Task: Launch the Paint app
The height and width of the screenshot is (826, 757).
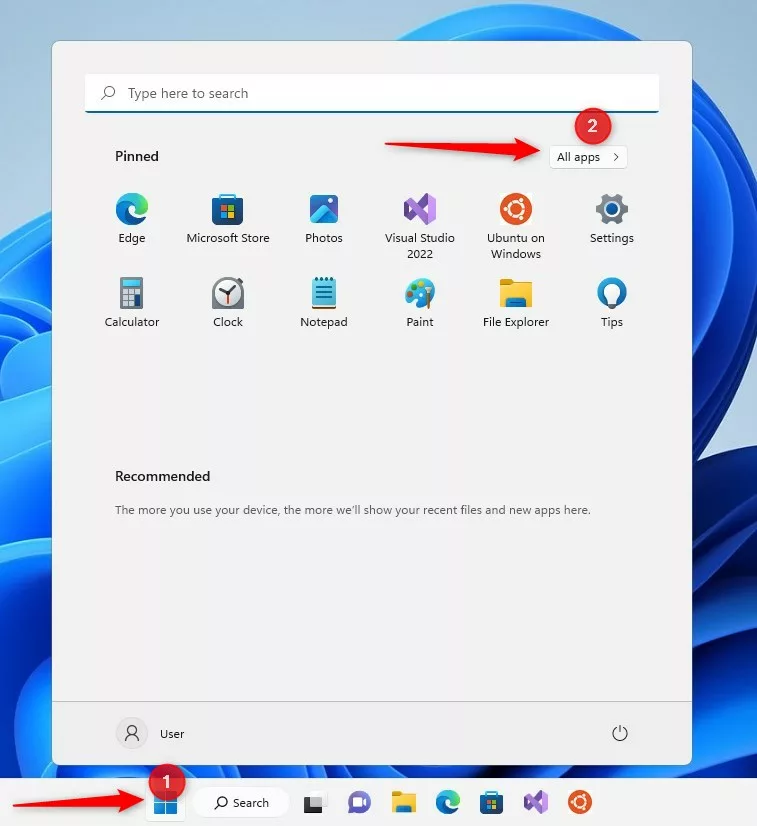Action: pos(420,302)
